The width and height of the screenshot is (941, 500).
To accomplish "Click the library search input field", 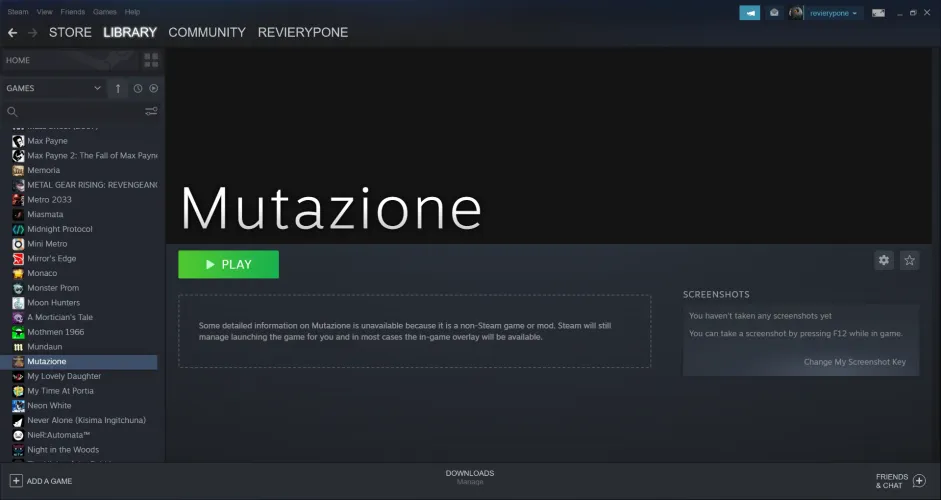I will point(75,112).
